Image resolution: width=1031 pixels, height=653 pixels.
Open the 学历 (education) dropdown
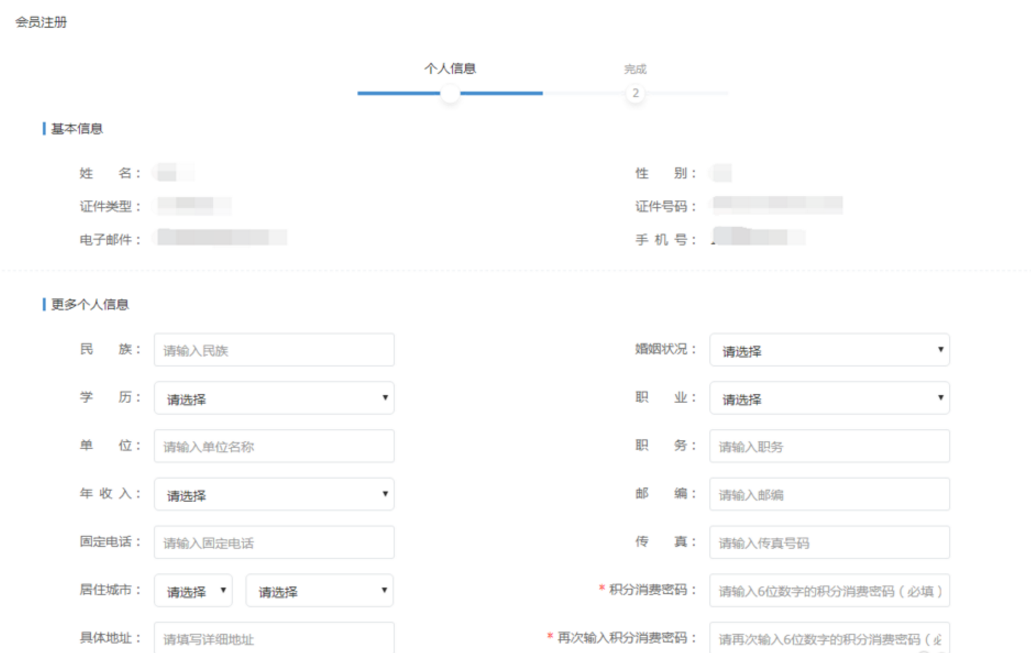coord(273,398)
